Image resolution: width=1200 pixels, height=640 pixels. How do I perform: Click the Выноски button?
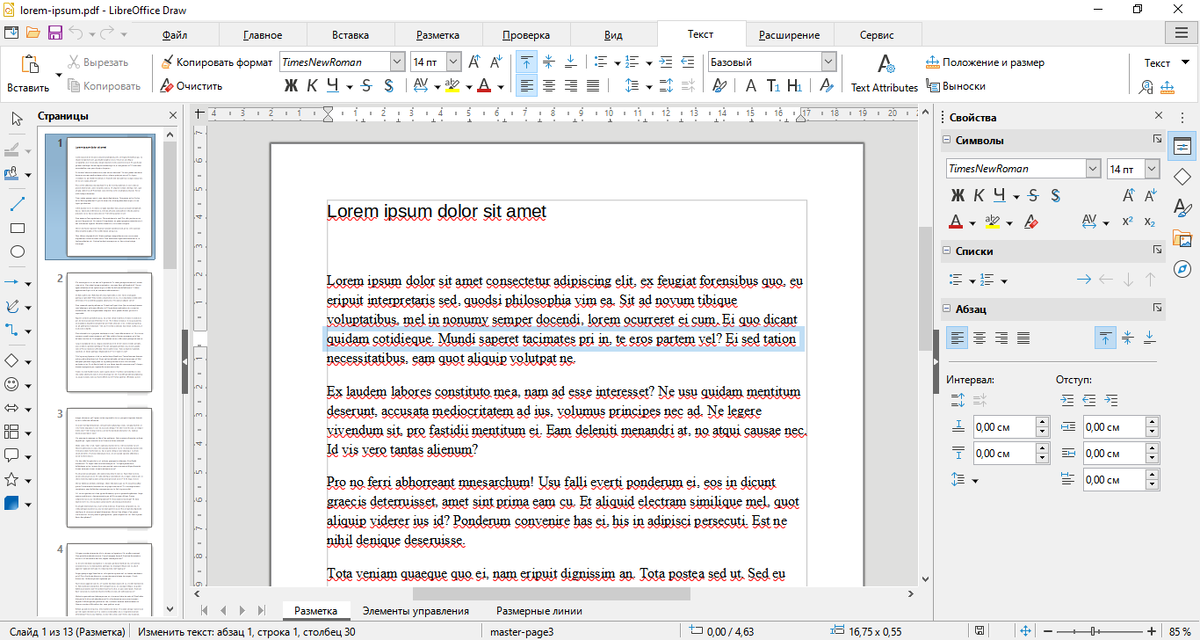pyautogui.click(x=956, y=86)
